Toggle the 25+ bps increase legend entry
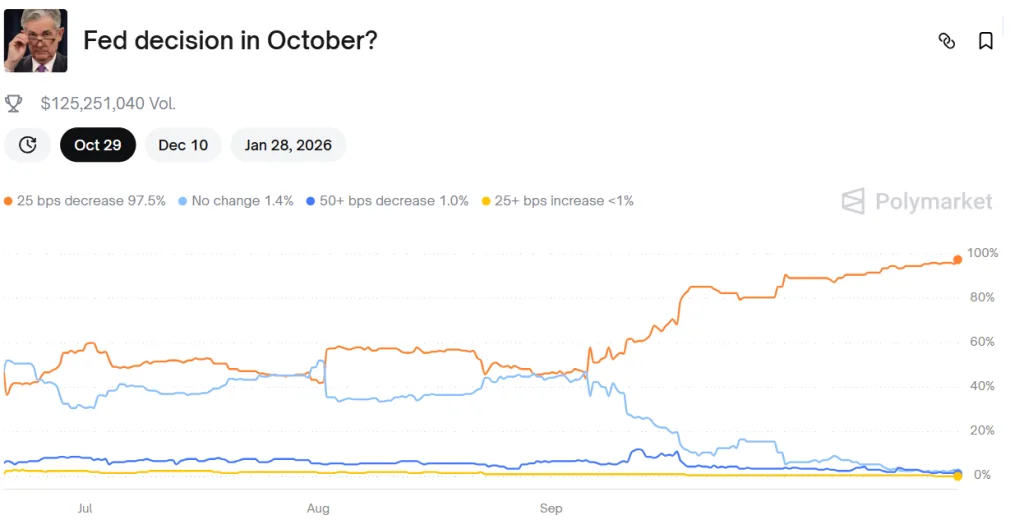 pos(563,201)
